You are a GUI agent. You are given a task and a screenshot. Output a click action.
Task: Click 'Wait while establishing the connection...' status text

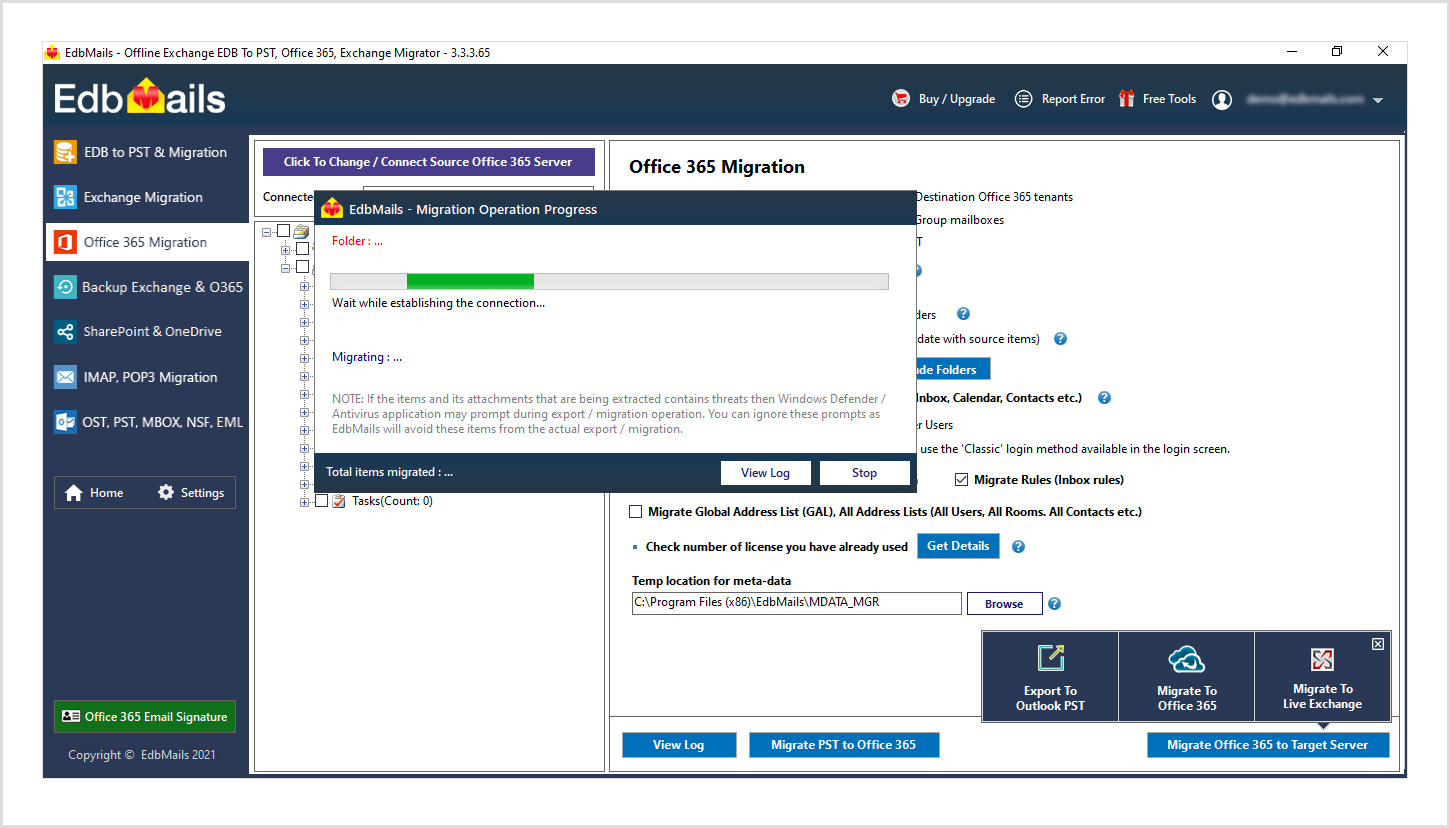pyautogui.click(x=438, y=303)
